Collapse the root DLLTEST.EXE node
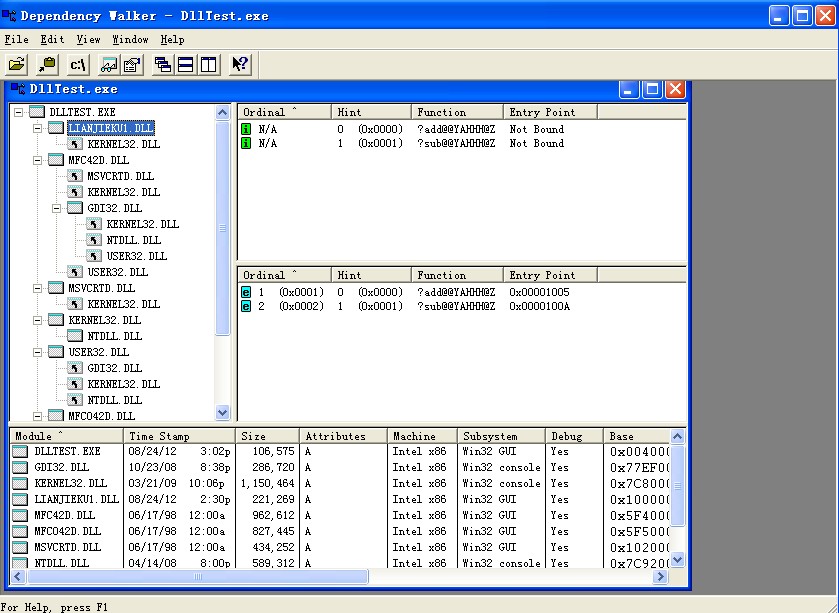 19,112
